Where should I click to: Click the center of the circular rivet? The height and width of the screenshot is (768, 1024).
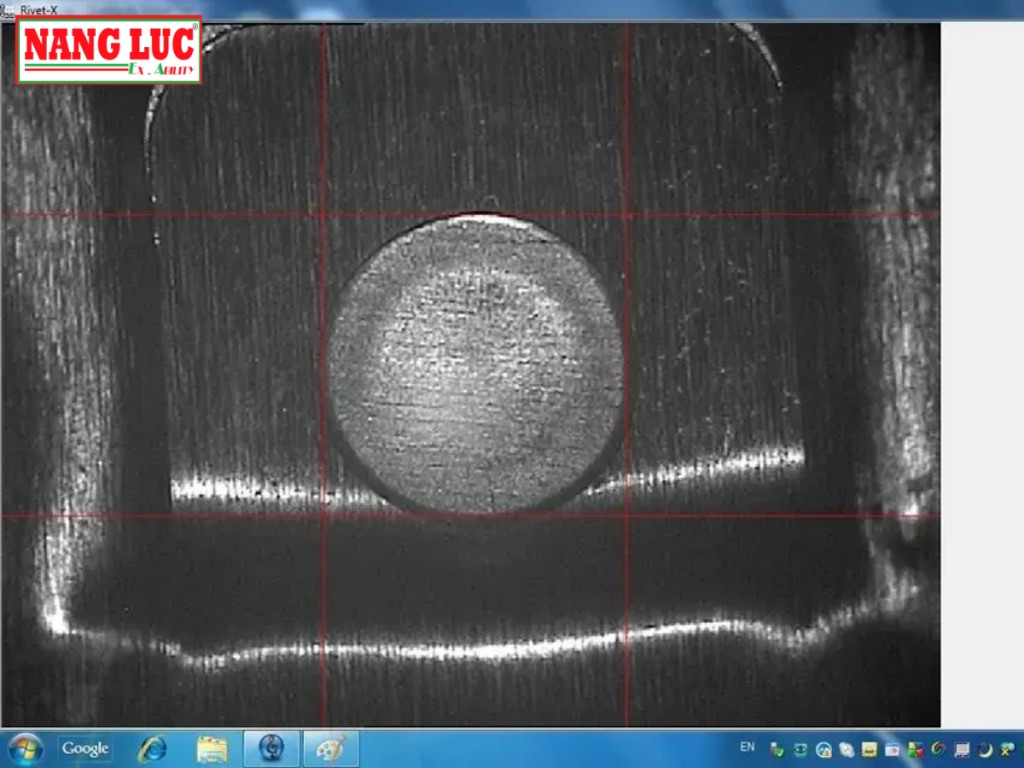click(x=476, y=363)
